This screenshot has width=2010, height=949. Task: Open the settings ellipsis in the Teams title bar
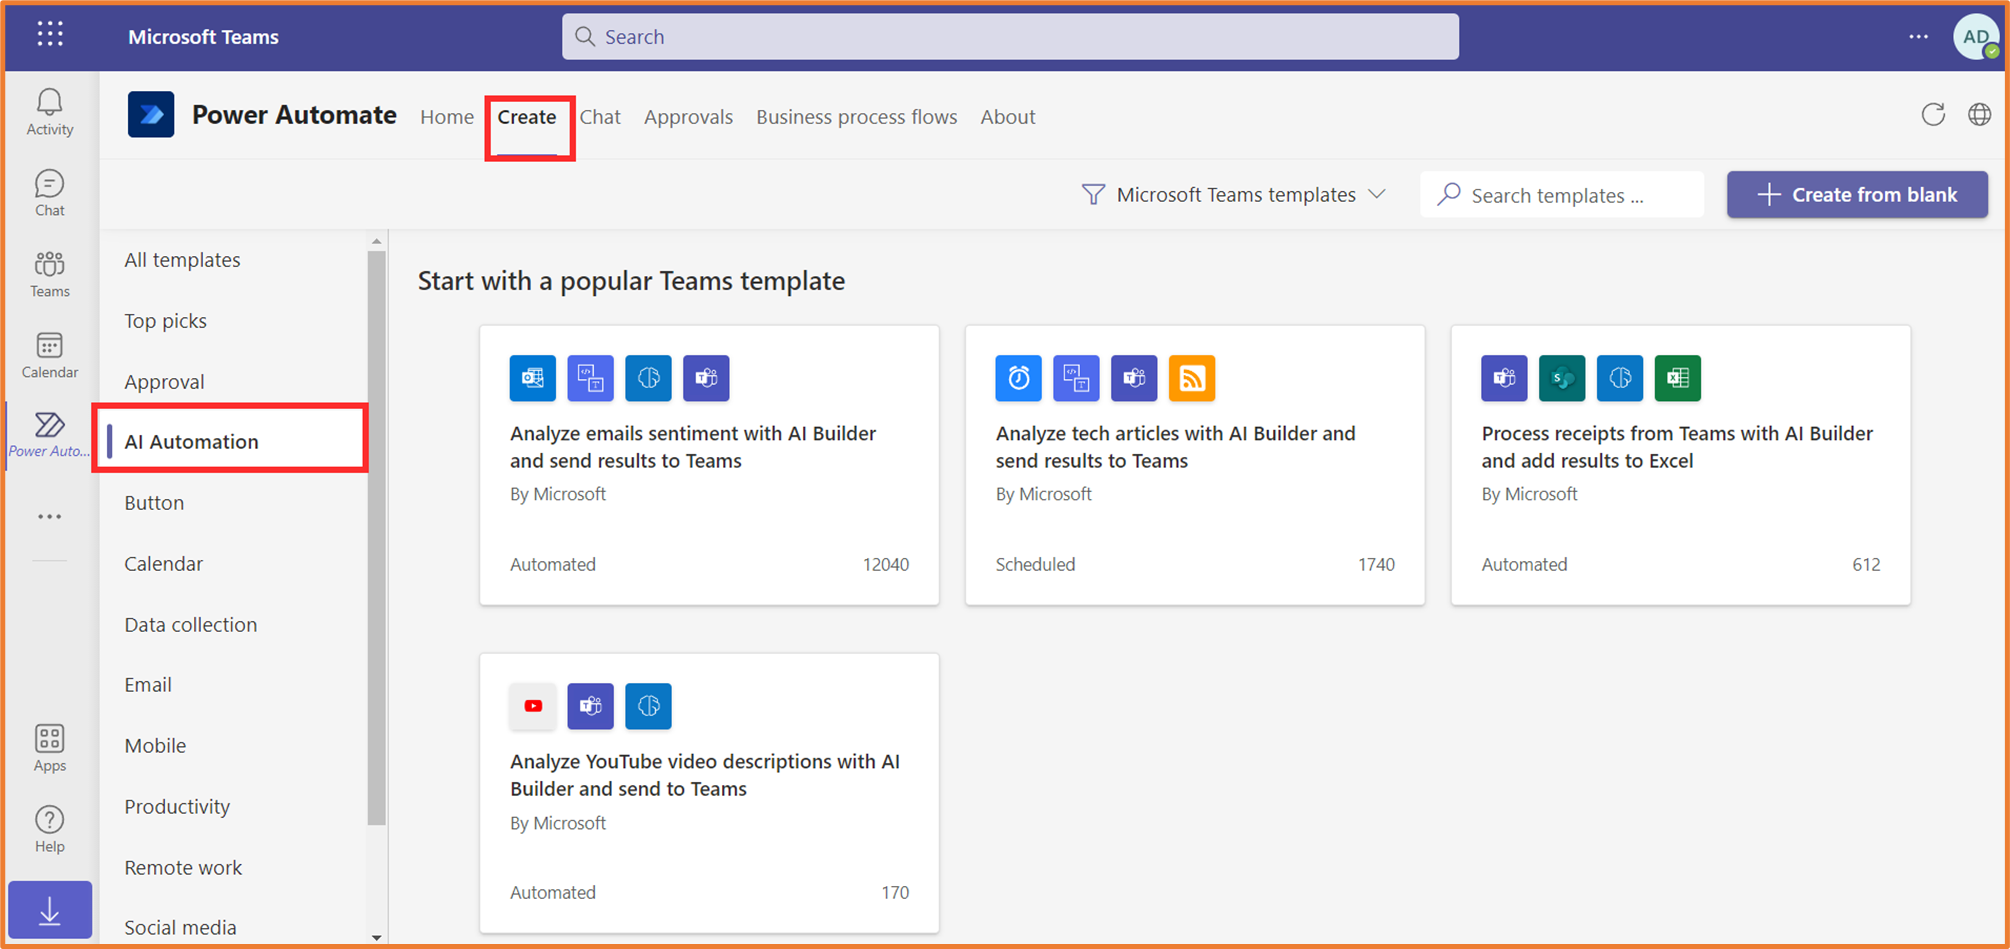tap(1917, 36)
